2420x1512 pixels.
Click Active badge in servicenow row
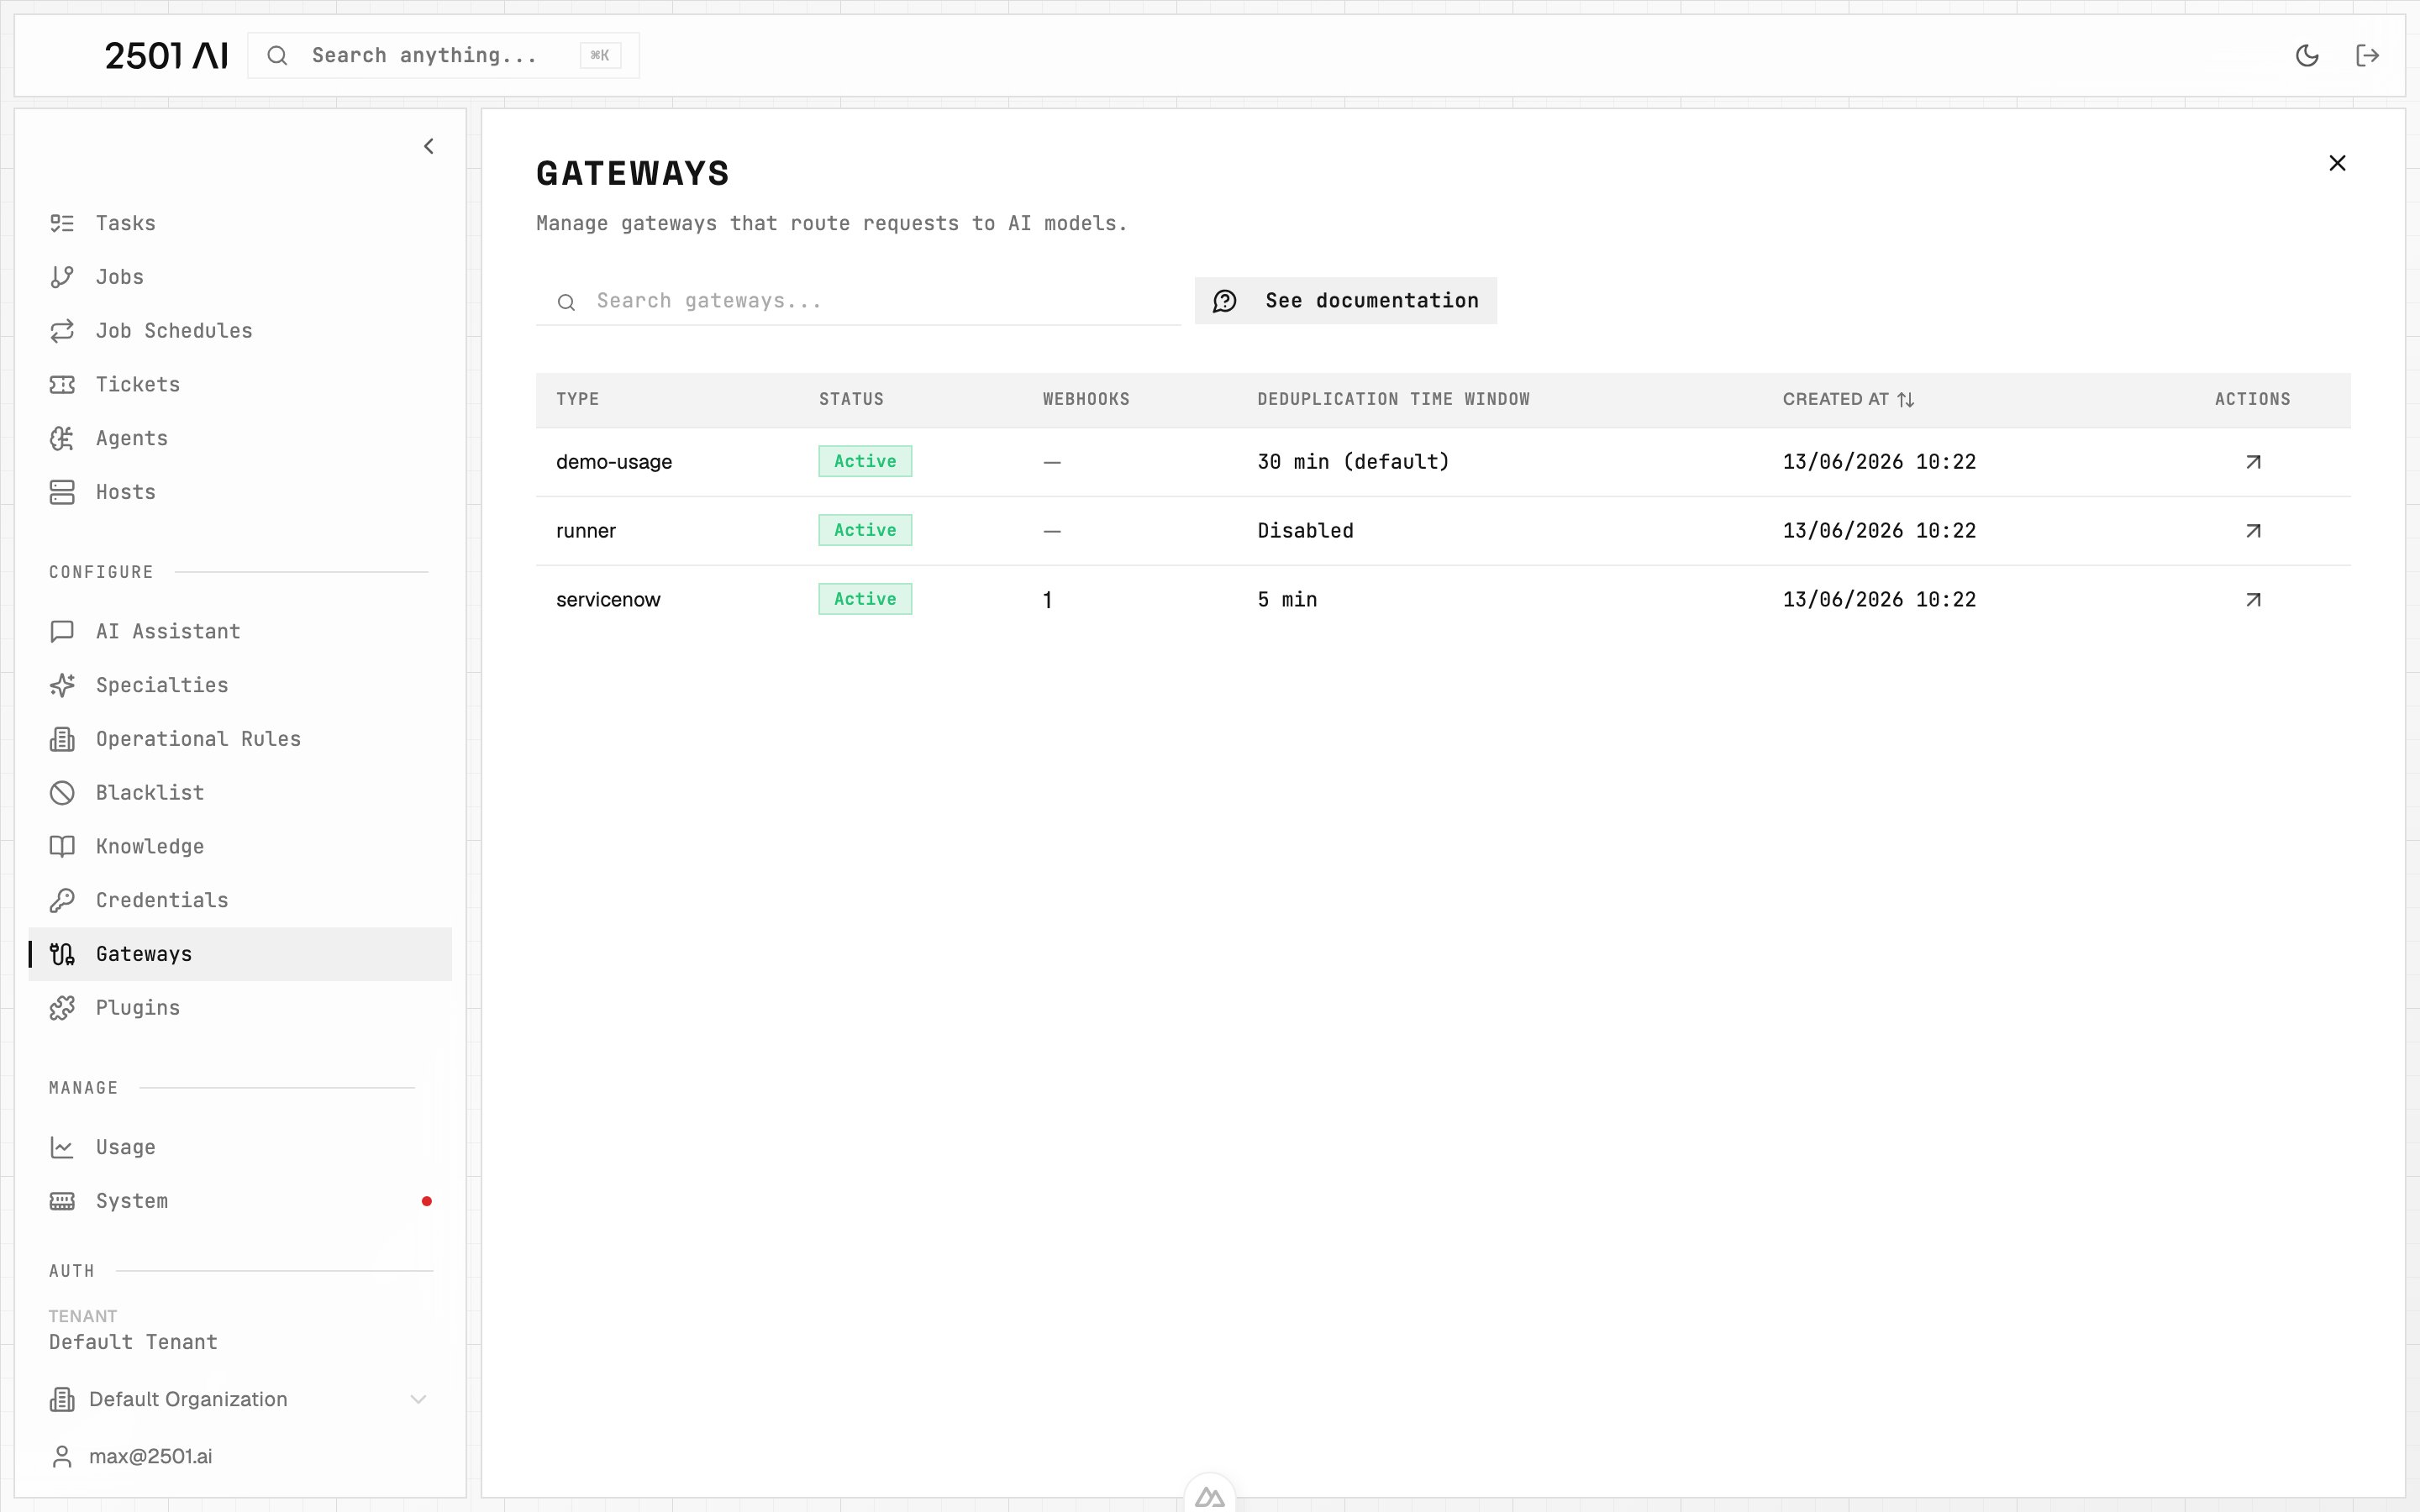coord(865,599)
